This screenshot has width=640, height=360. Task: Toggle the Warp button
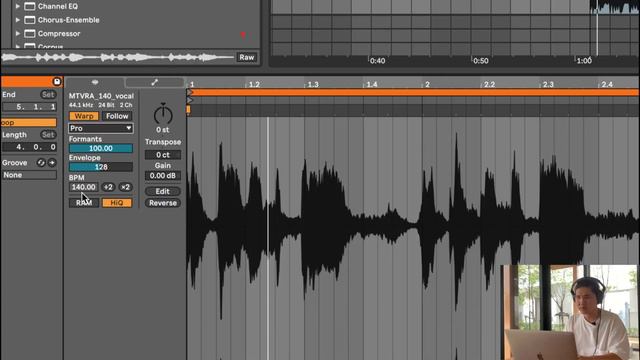click(x=84, y=116)
